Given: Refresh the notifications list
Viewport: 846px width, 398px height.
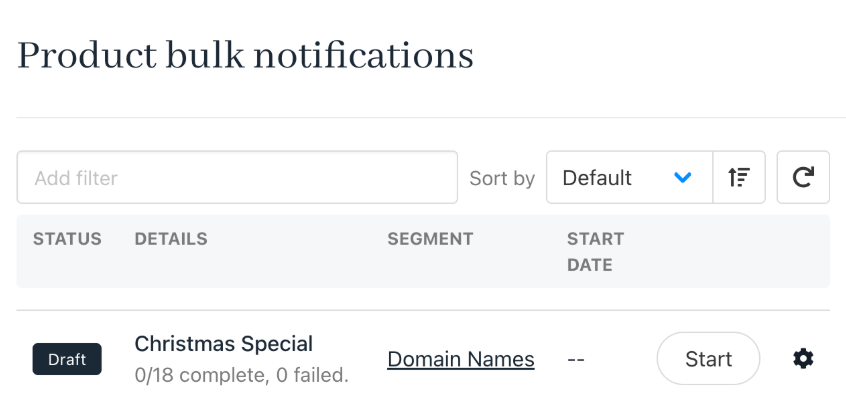Looking at the screenshot, I should click(803, 177).
